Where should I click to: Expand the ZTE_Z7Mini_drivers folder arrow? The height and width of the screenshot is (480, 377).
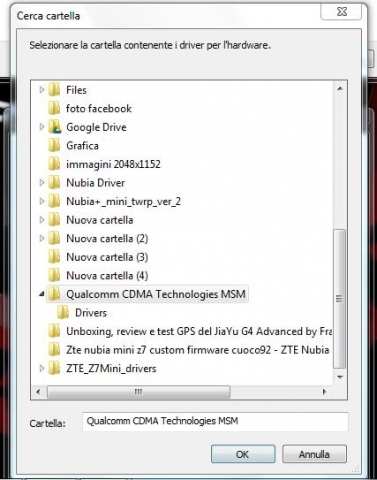tap(42, 368)
